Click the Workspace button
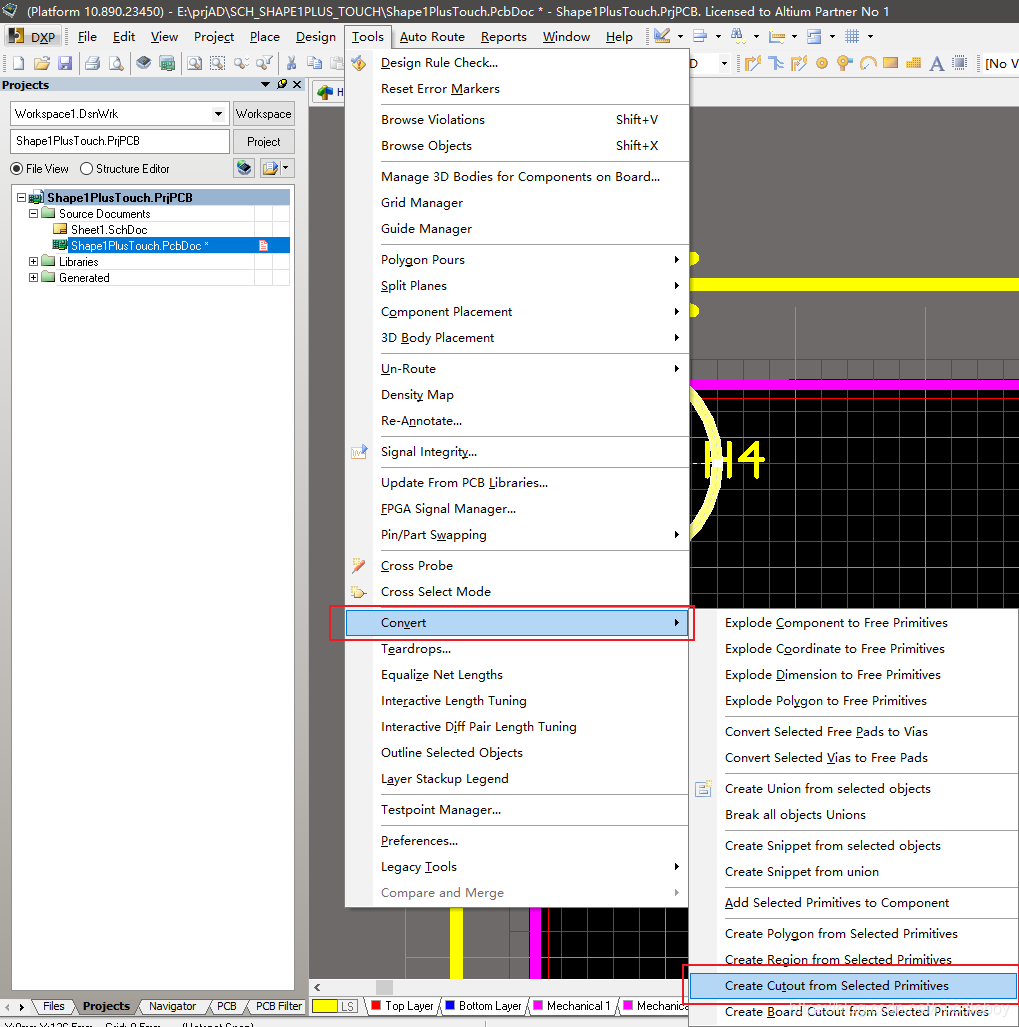Screen dimensions: 1019x1027 click(263, 114)
